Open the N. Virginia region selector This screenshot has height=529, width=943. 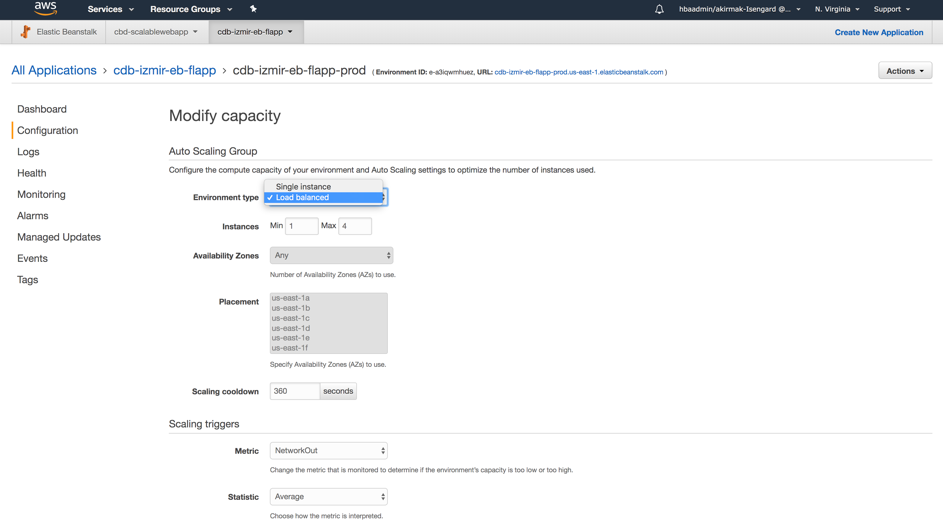[x=837, y=9]
